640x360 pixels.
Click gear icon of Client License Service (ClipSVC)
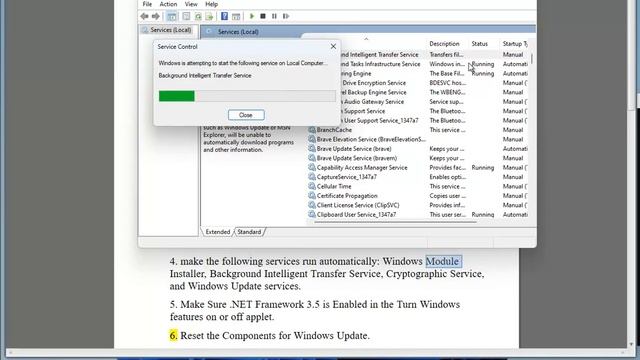coord(312,205)
